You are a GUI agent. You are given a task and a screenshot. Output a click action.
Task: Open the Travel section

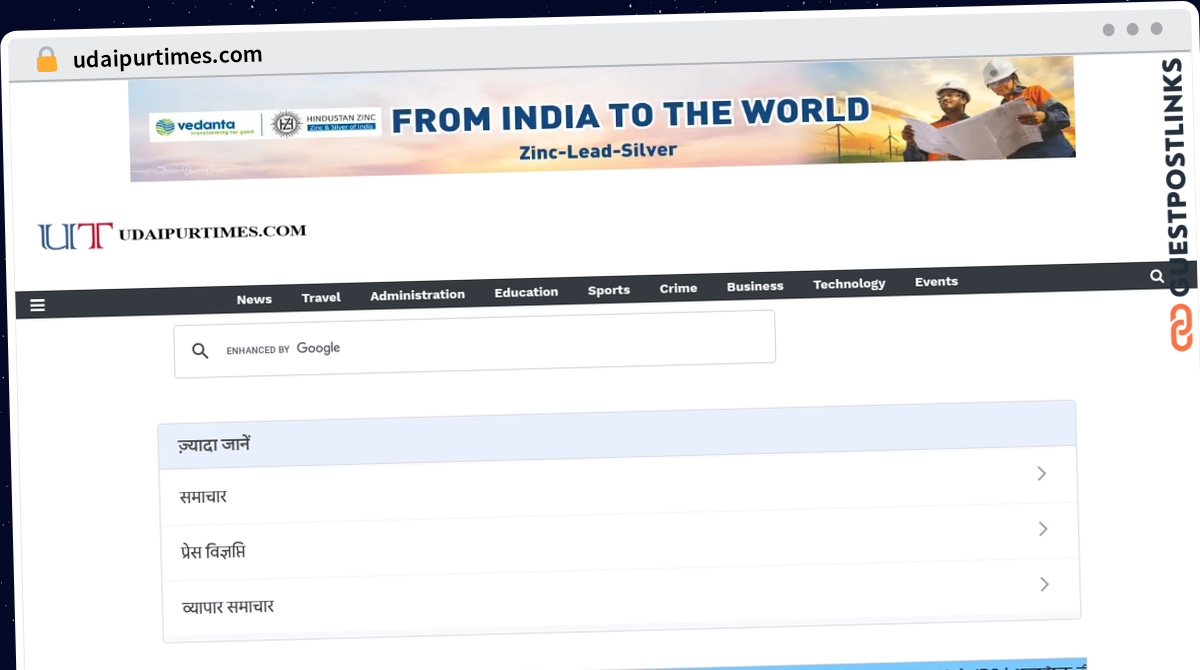321,297
